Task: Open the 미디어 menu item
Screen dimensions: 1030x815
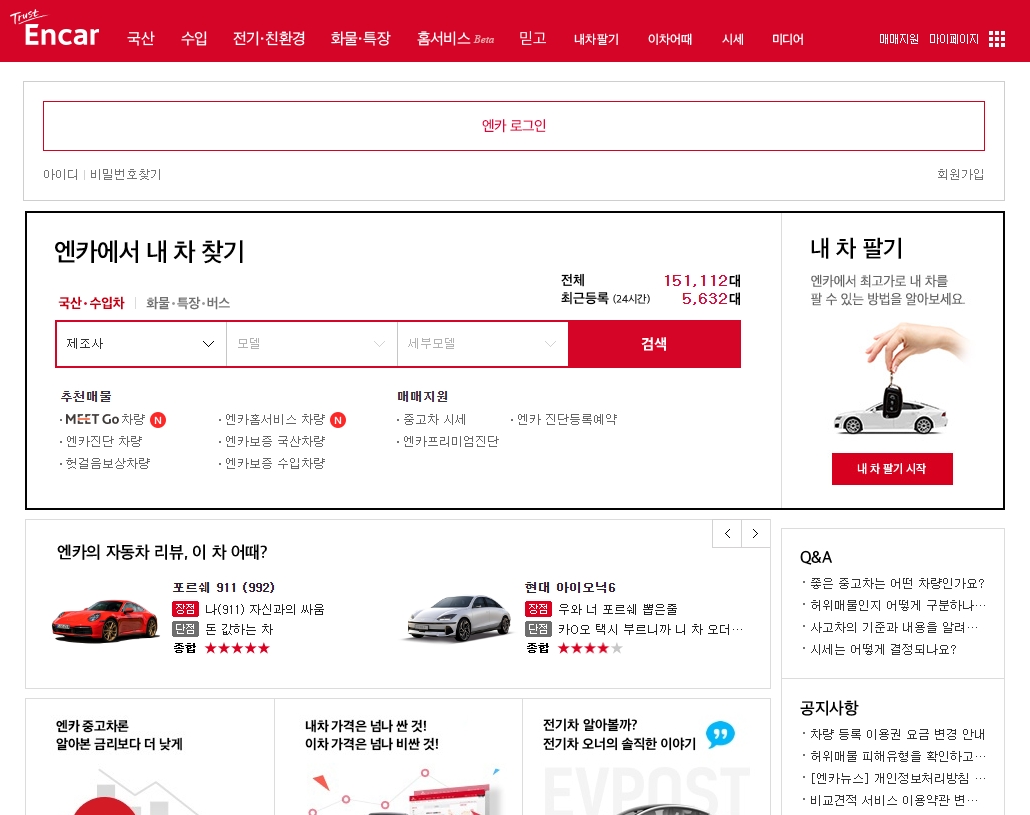Action: click(788, 39)
